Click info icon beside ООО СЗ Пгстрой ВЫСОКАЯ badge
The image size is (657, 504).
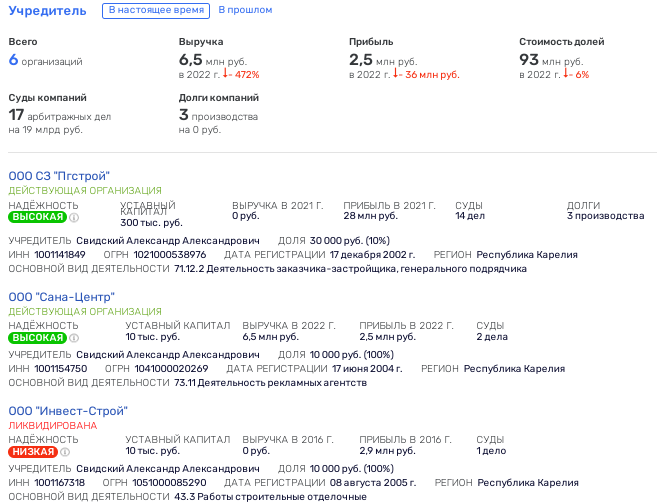coord(74,217)
